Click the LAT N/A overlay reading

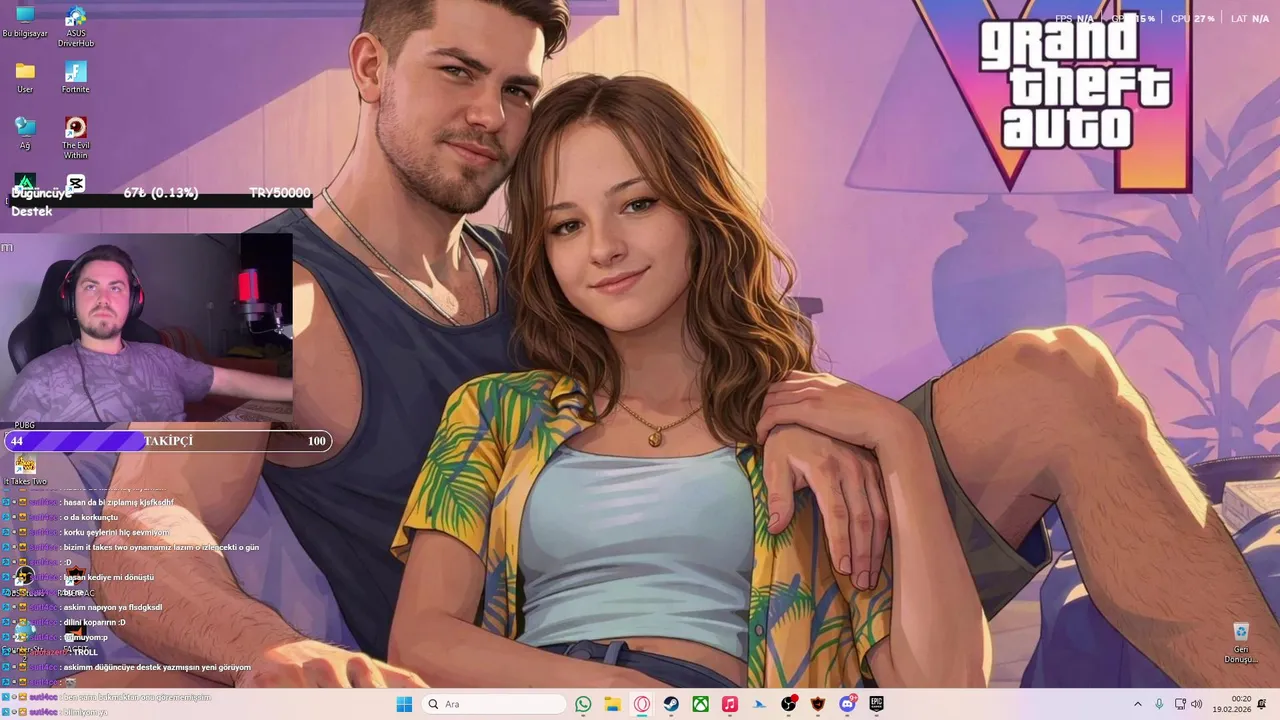point(1250,19)
